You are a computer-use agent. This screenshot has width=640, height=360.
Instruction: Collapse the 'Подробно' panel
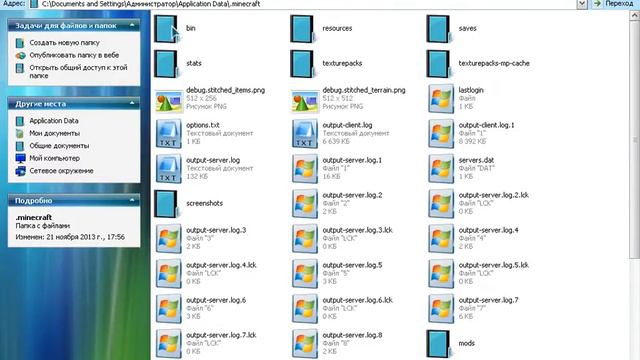(132, 200)
